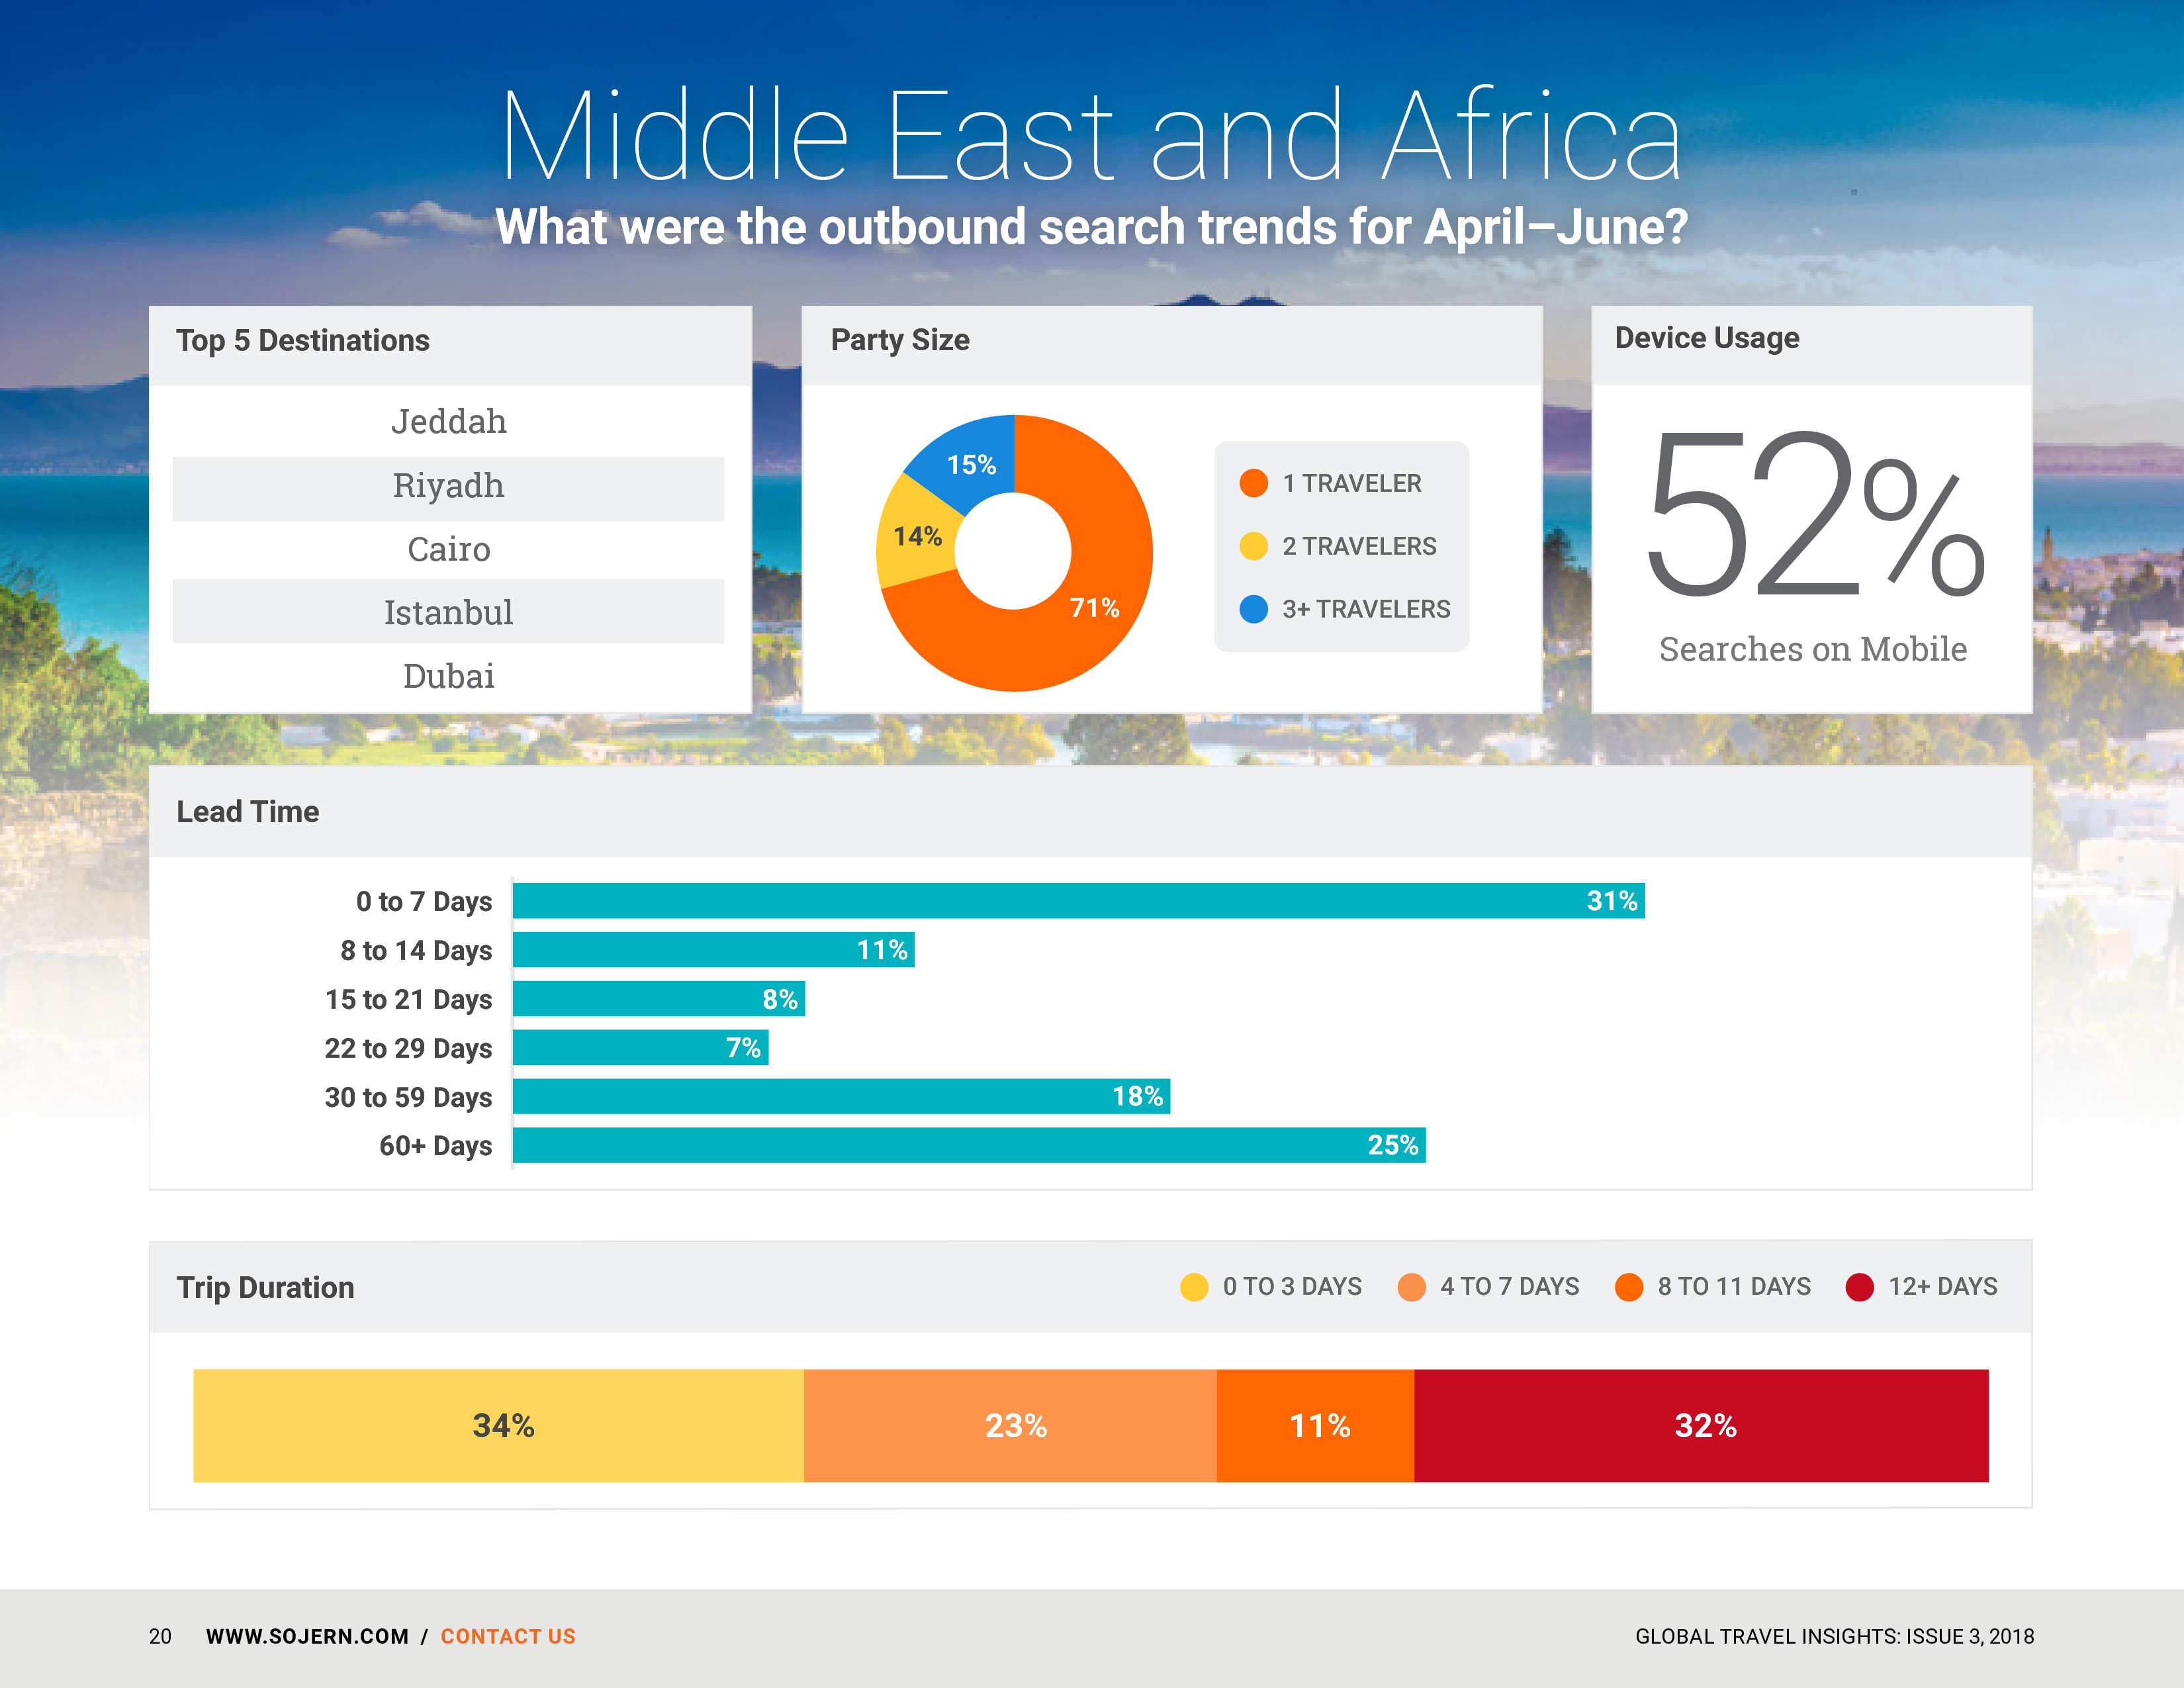
Task: Select the Istanbul destination row
Action: coord(448,612)
